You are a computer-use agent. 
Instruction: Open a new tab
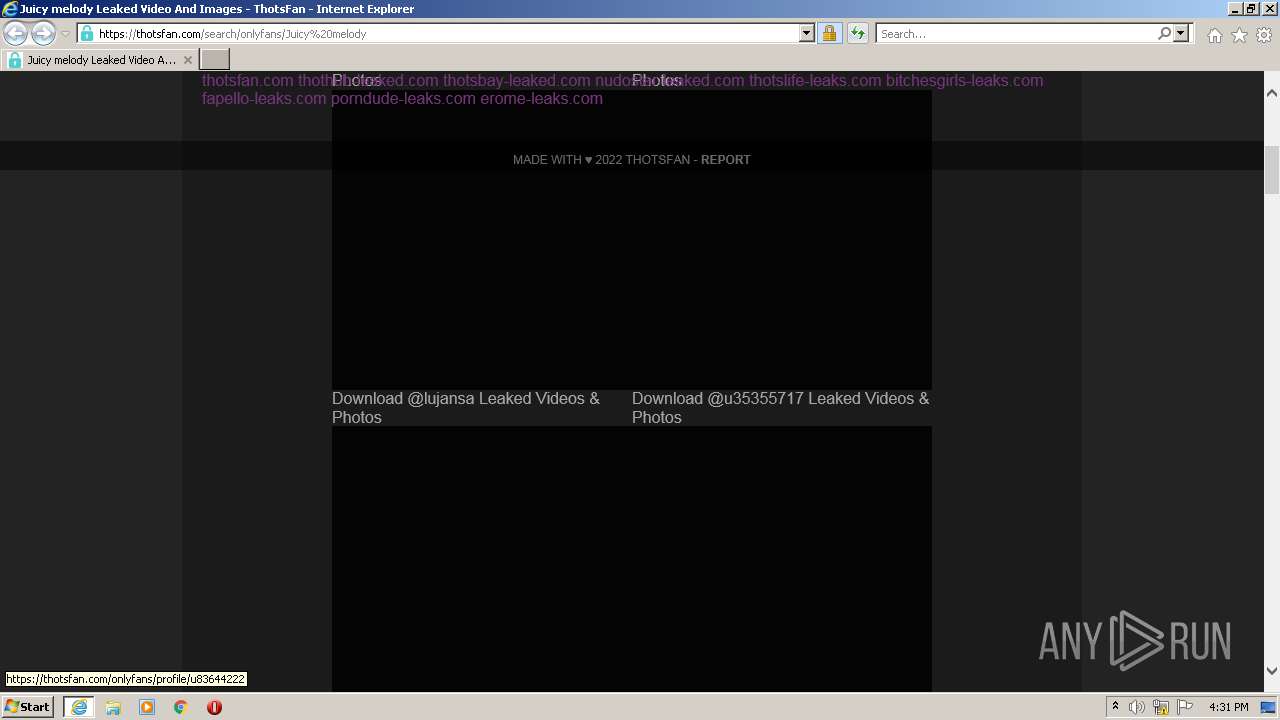(215, 60)
